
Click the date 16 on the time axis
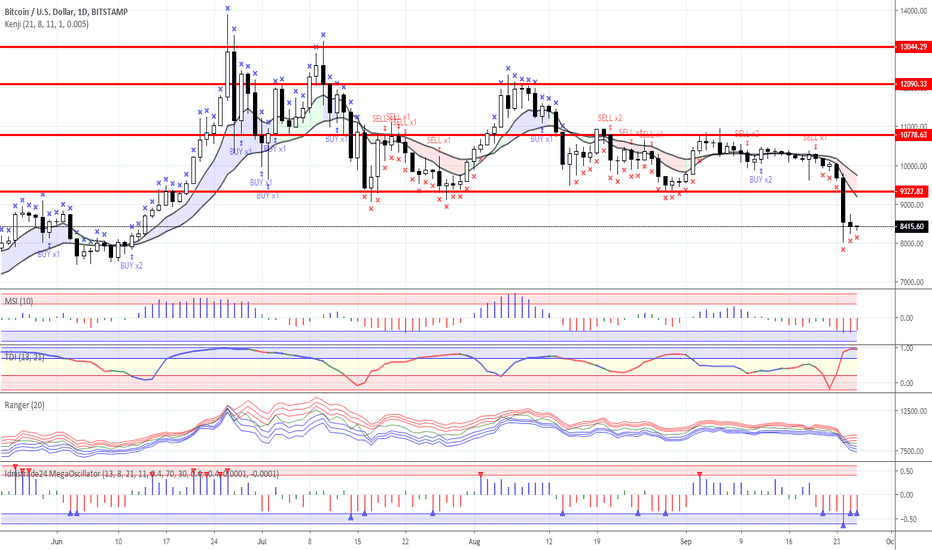tap(789, 542)
